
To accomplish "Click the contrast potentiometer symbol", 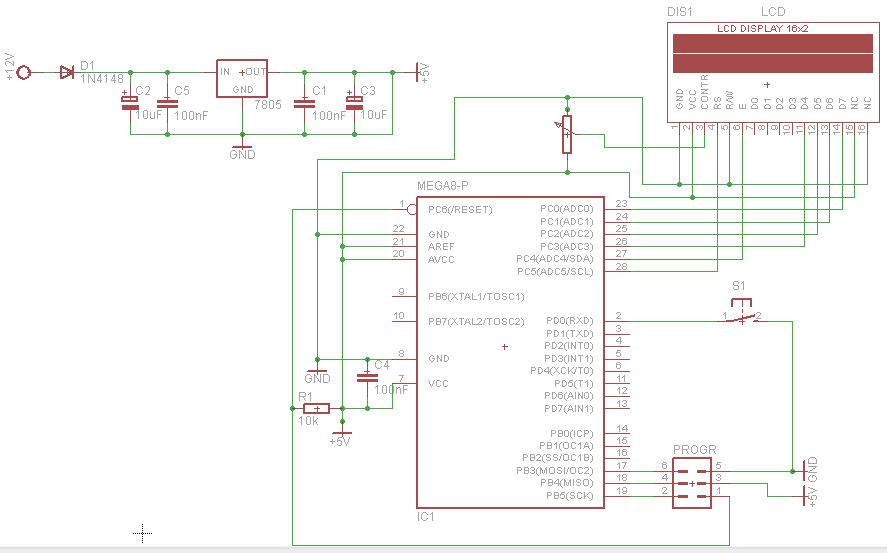I will [x=567, y=135].
